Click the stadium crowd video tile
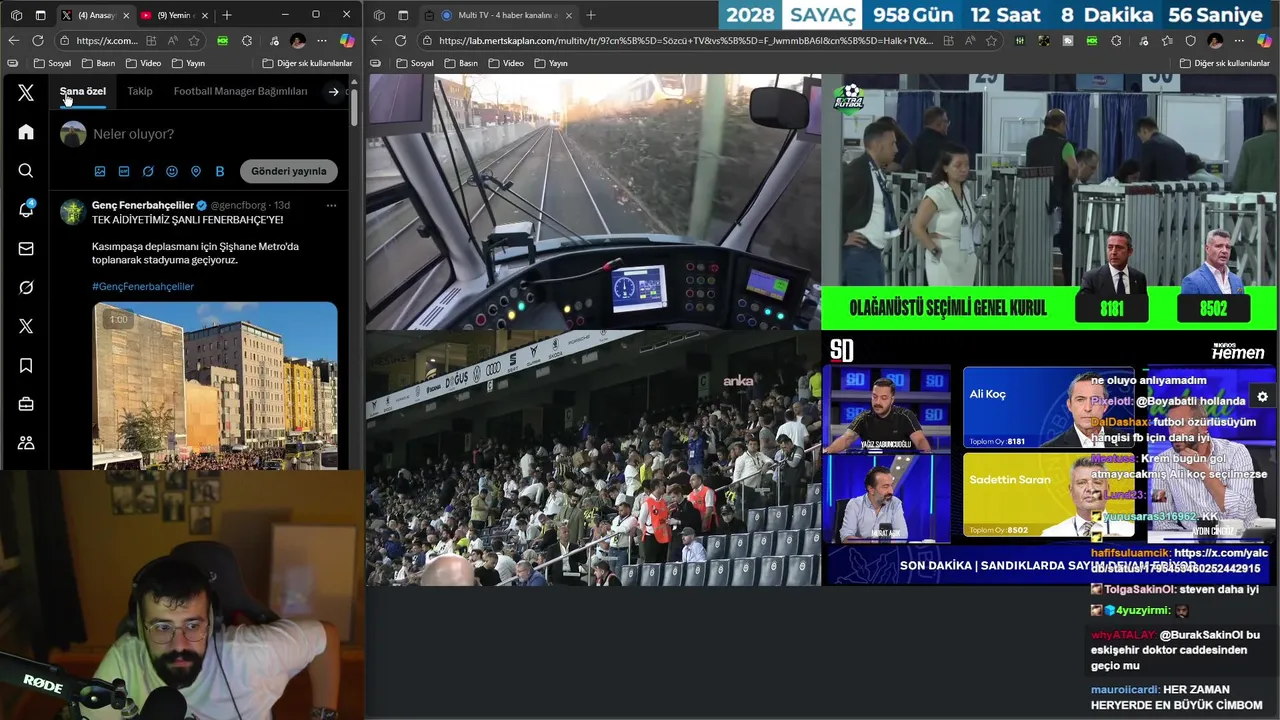The width and height of the screenshot is (1280, 720). (x=593, y=459)
